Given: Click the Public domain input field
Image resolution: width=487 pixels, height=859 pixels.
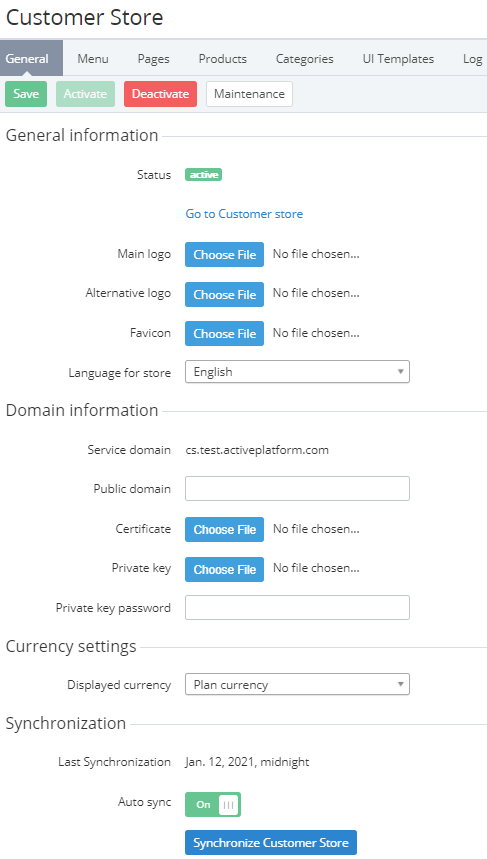Looking at the screenshot, I should 297,488.
